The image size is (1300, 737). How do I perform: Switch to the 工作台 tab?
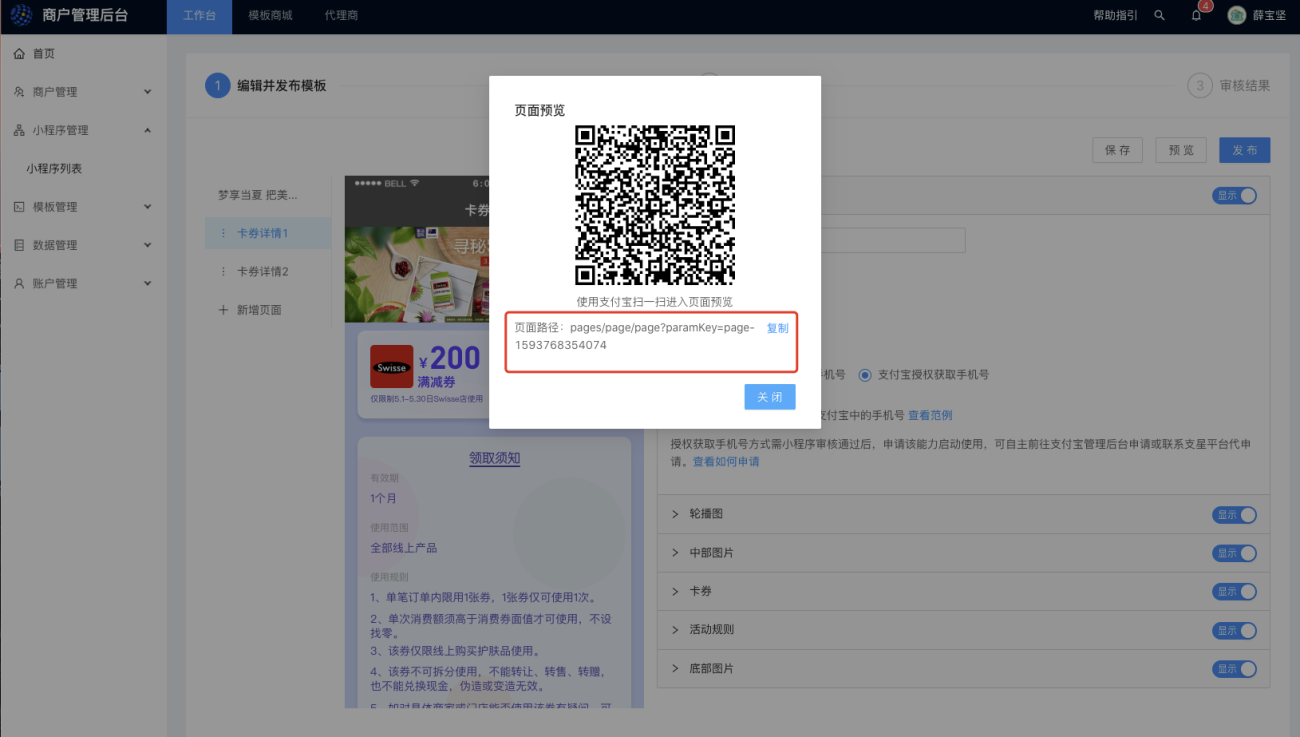click(x=199, y=16)
